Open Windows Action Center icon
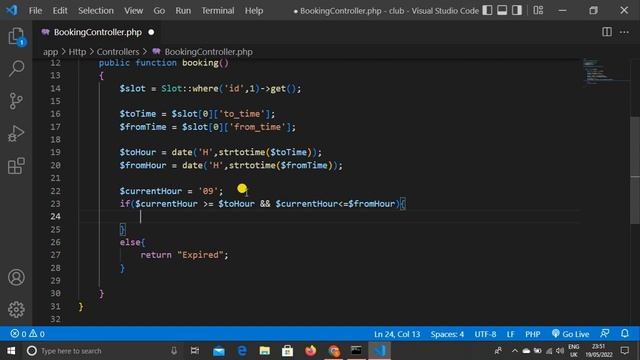 (624, 351)
